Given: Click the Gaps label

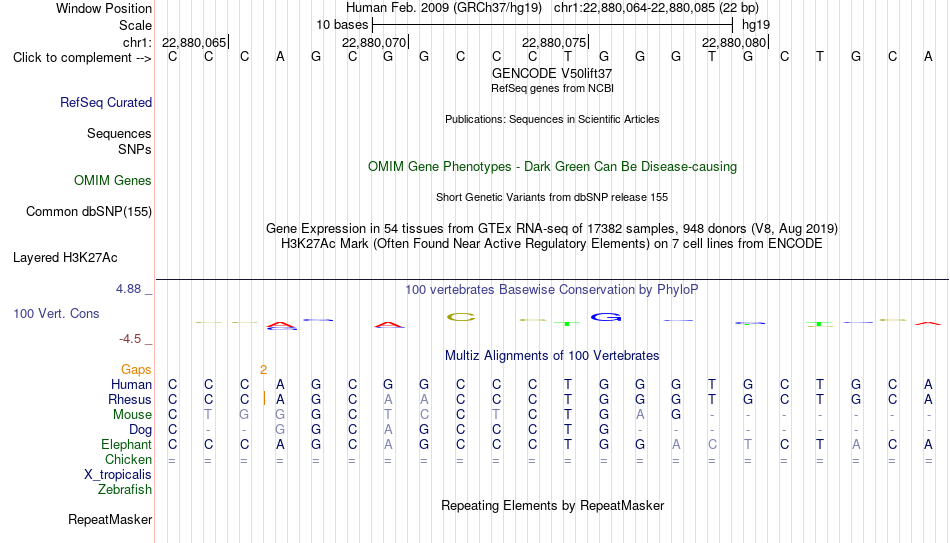Looking at the screenshot, I should (x=136, y=370).
